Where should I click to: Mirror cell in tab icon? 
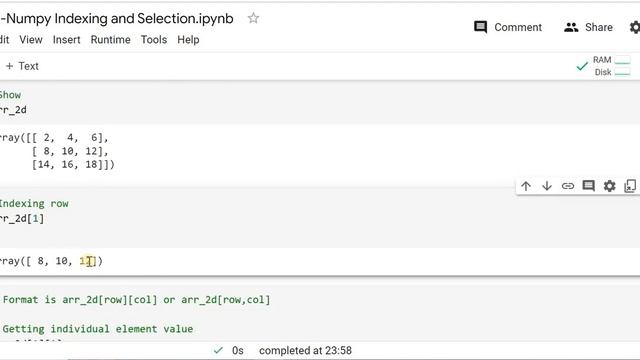point(630,186)
